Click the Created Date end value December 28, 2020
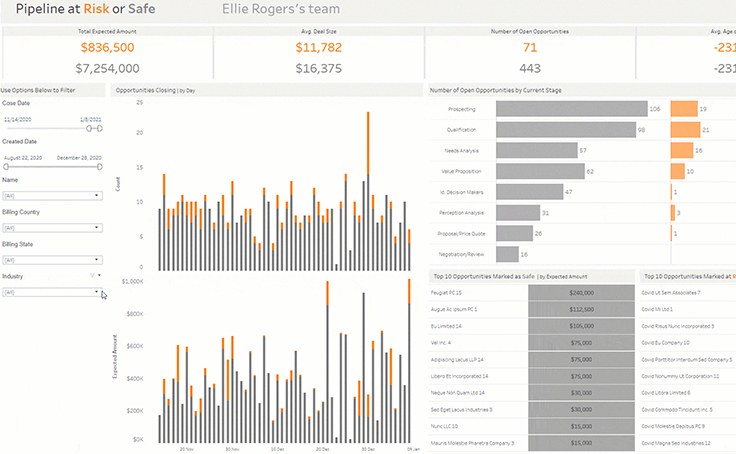 [79, 158]
